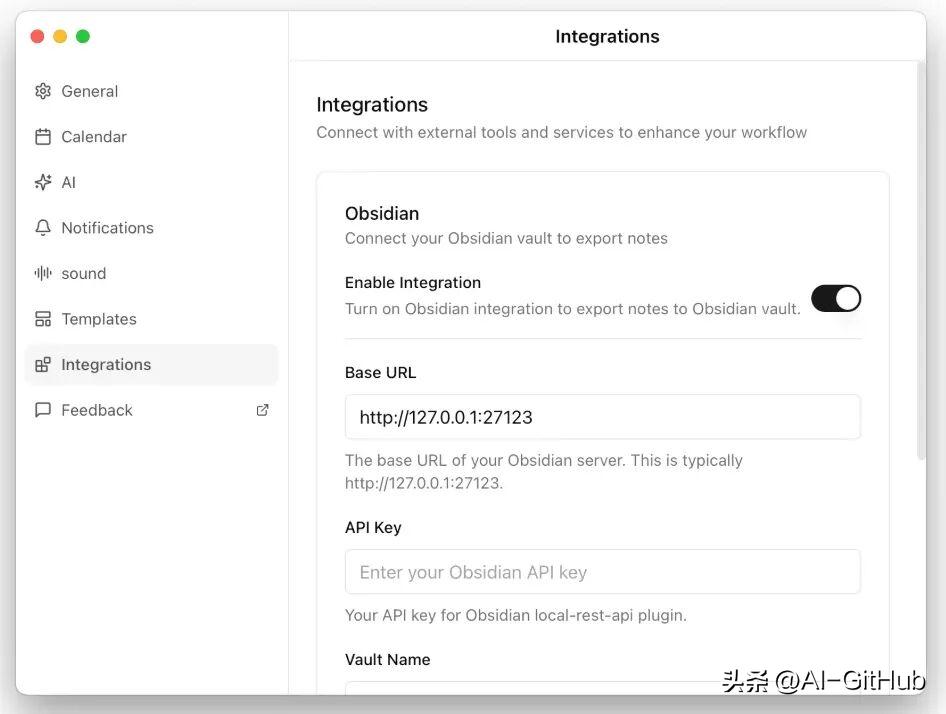
Task: Focus the Obsidian API Key field
Action: click(603, 572)
